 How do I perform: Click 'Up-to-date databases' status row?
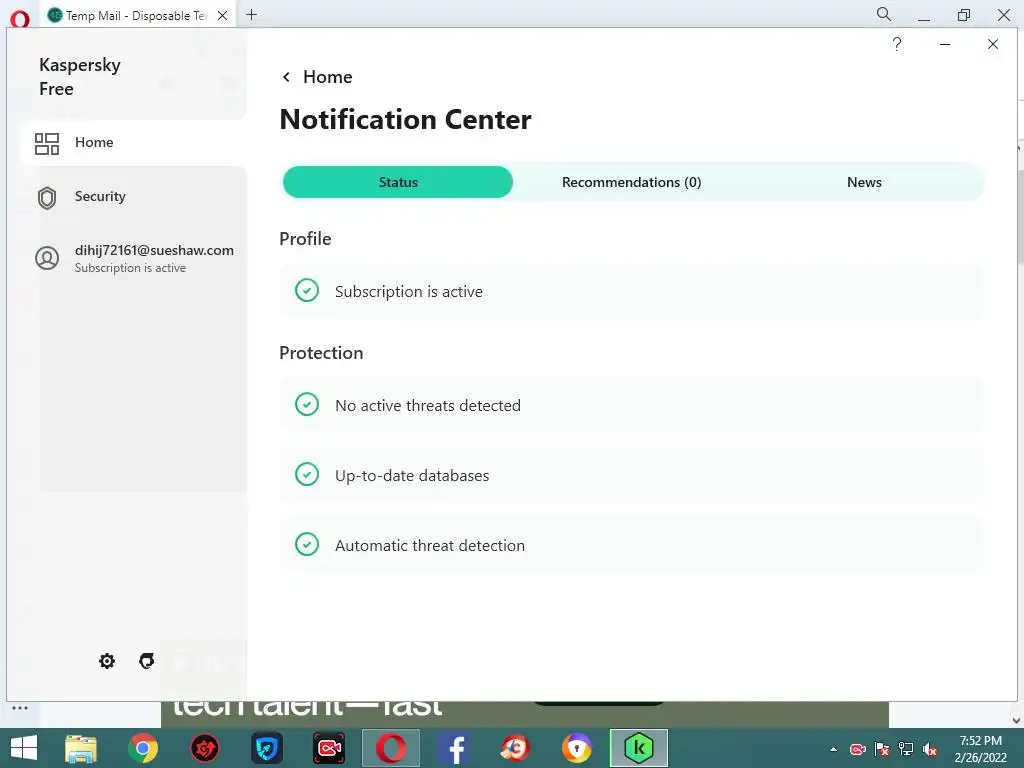click(632, 475)
